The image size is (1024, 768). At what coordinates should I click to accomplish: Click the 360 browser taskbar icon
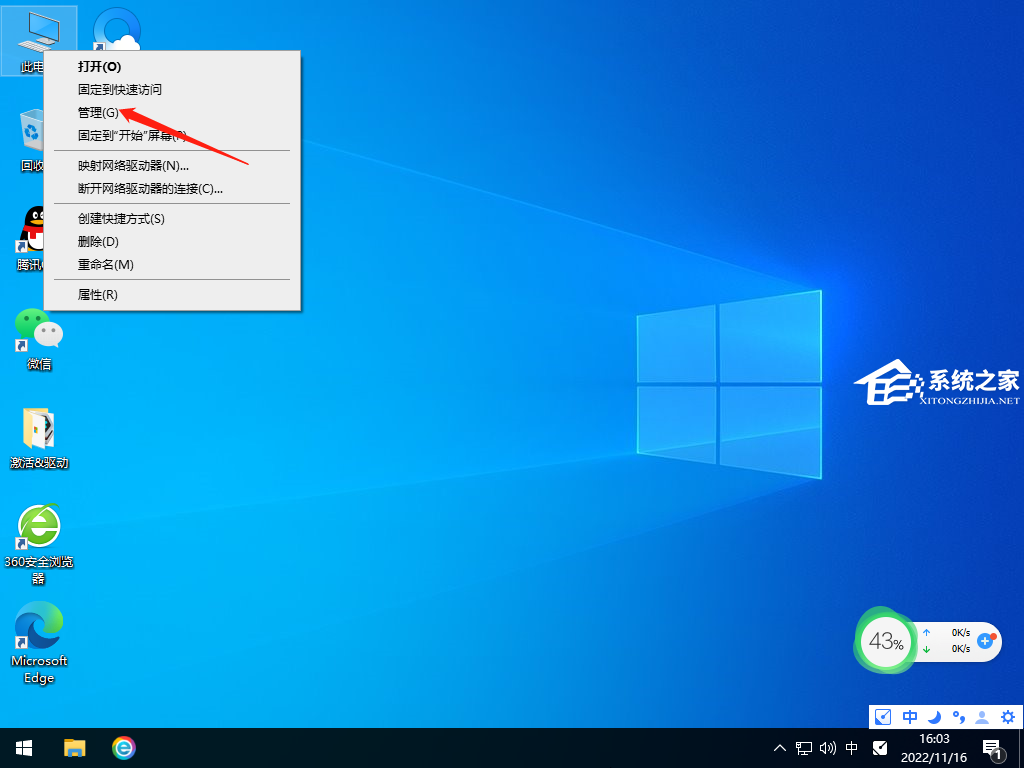tap(124, 748)
